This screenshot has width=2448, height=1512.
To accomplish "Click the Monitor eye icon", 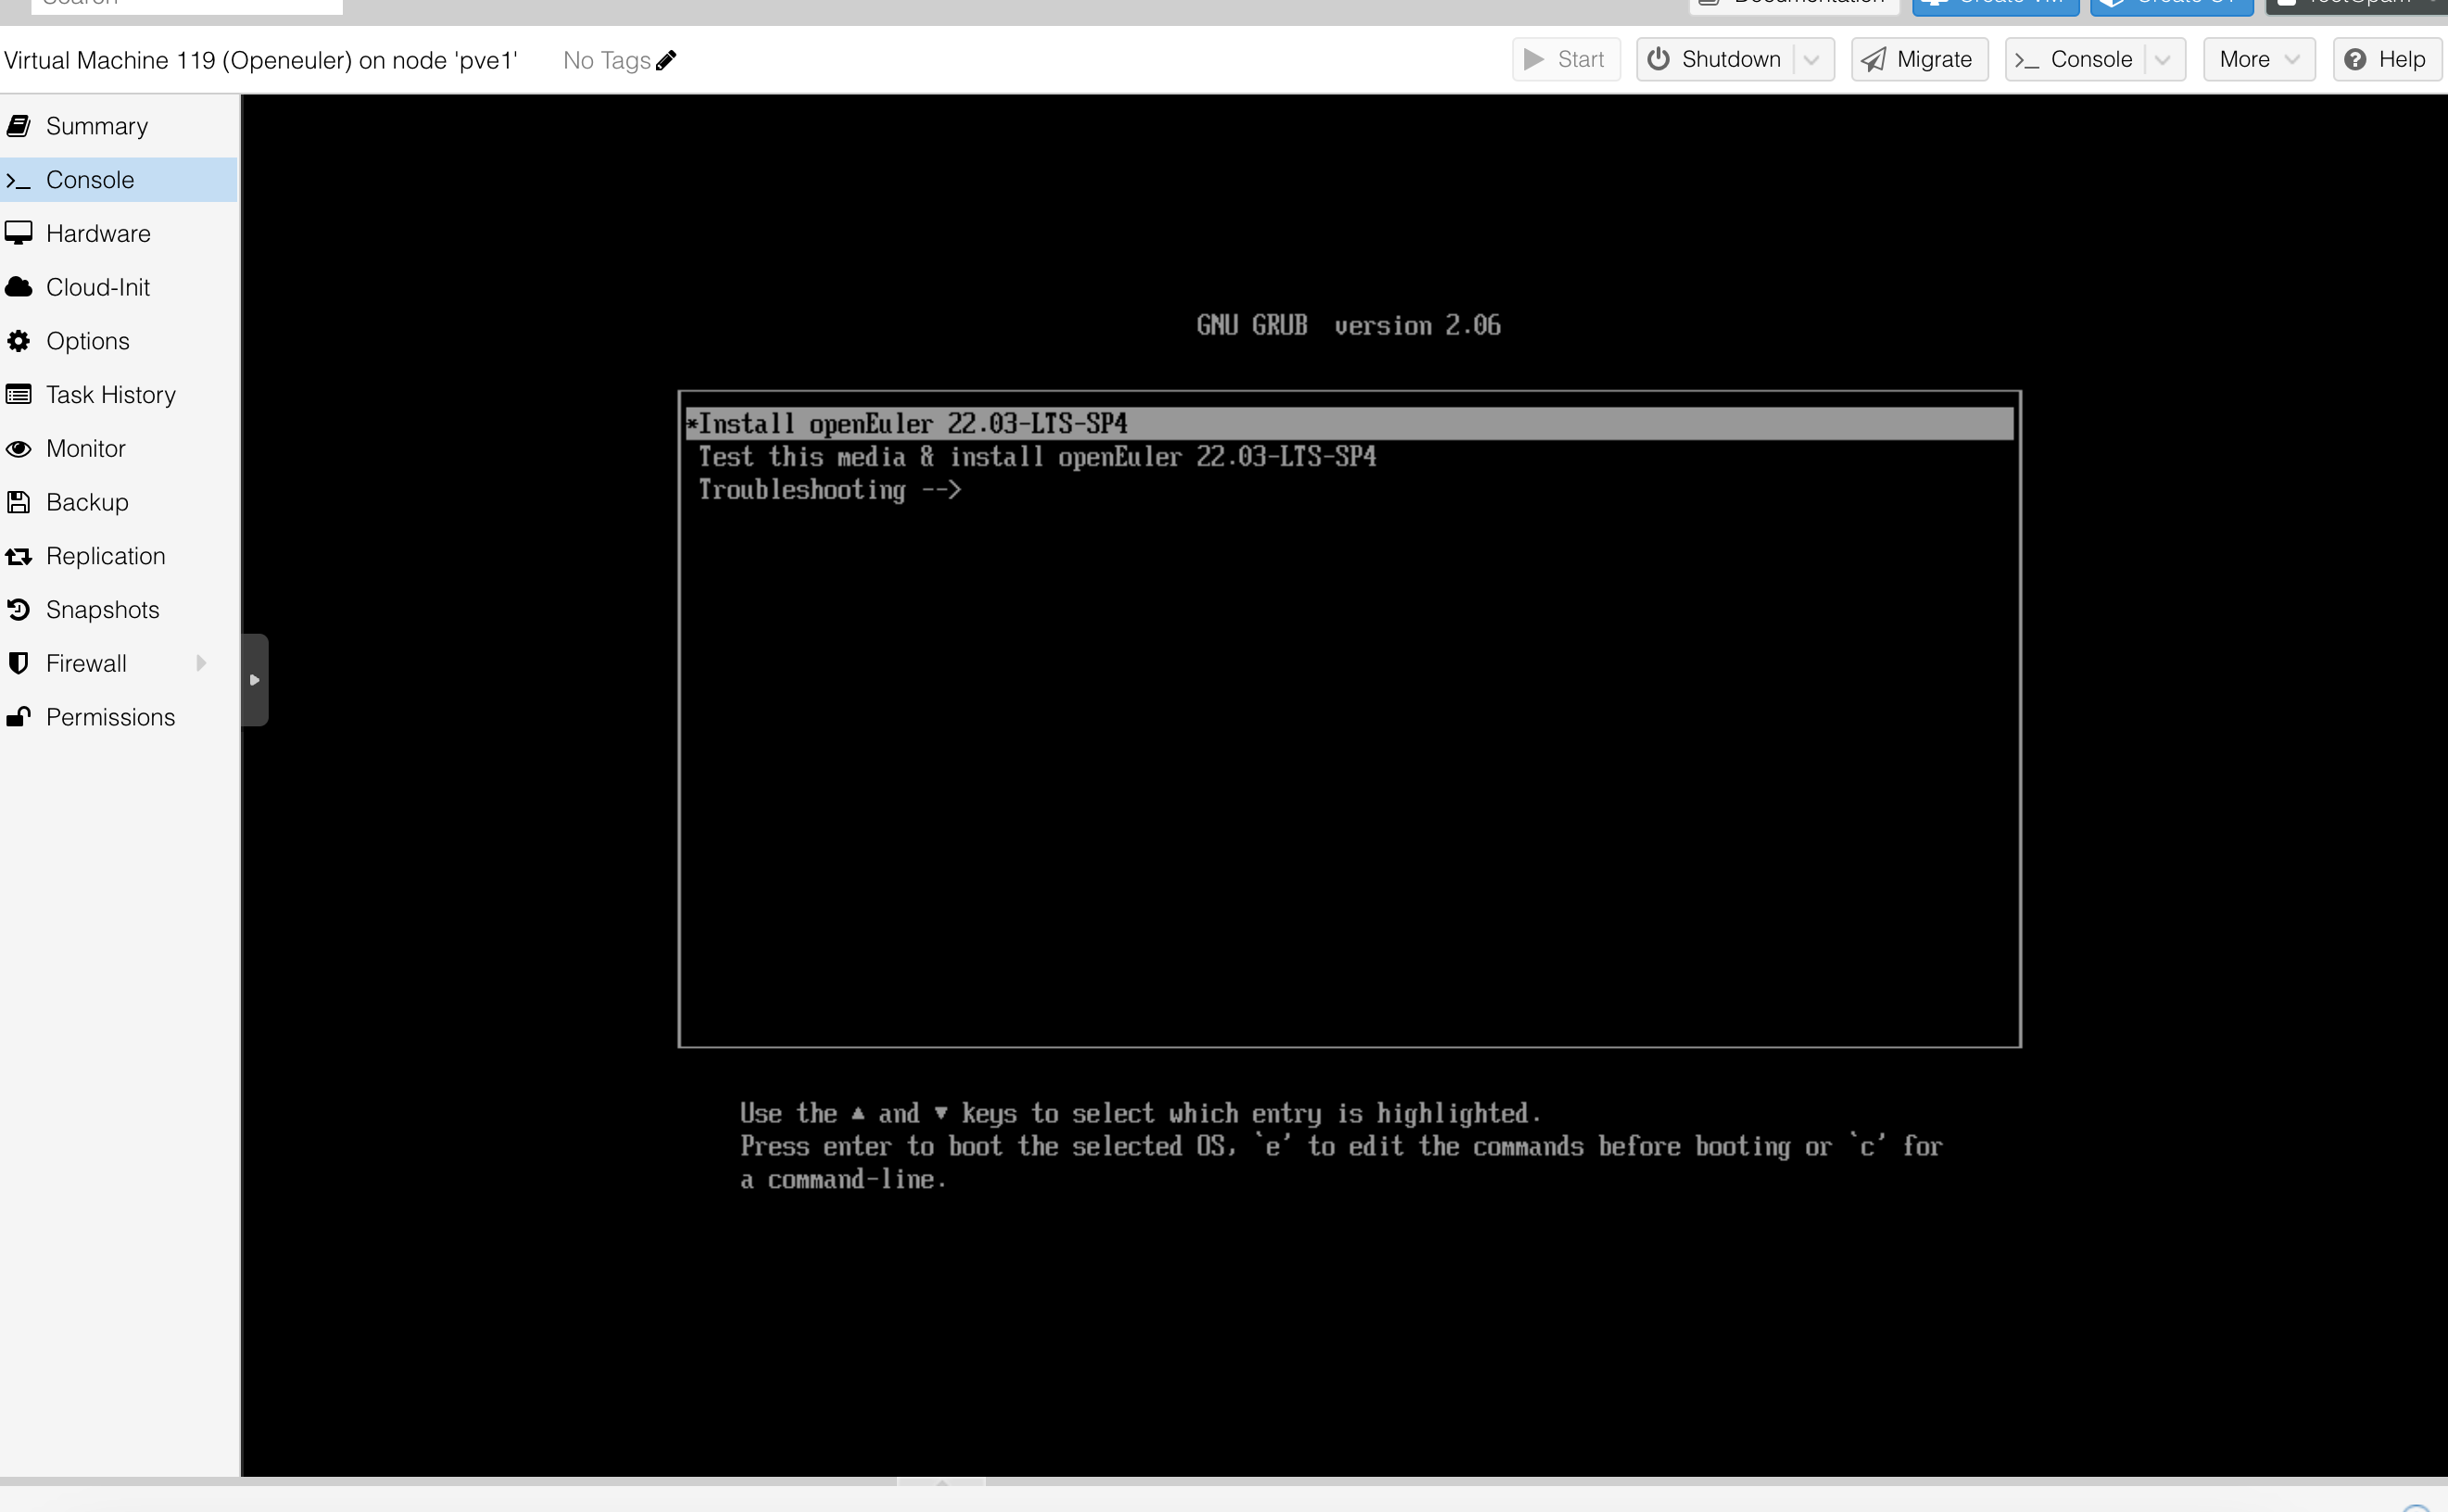I will pyautogui.click(x=18, y=449).
